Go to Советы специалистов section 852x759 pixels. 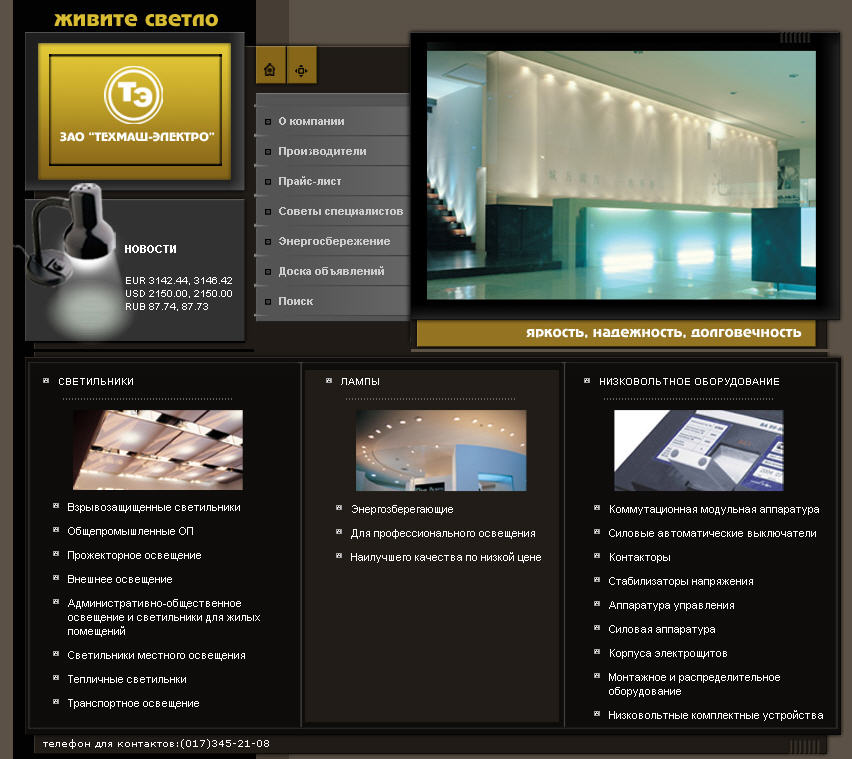340,211
